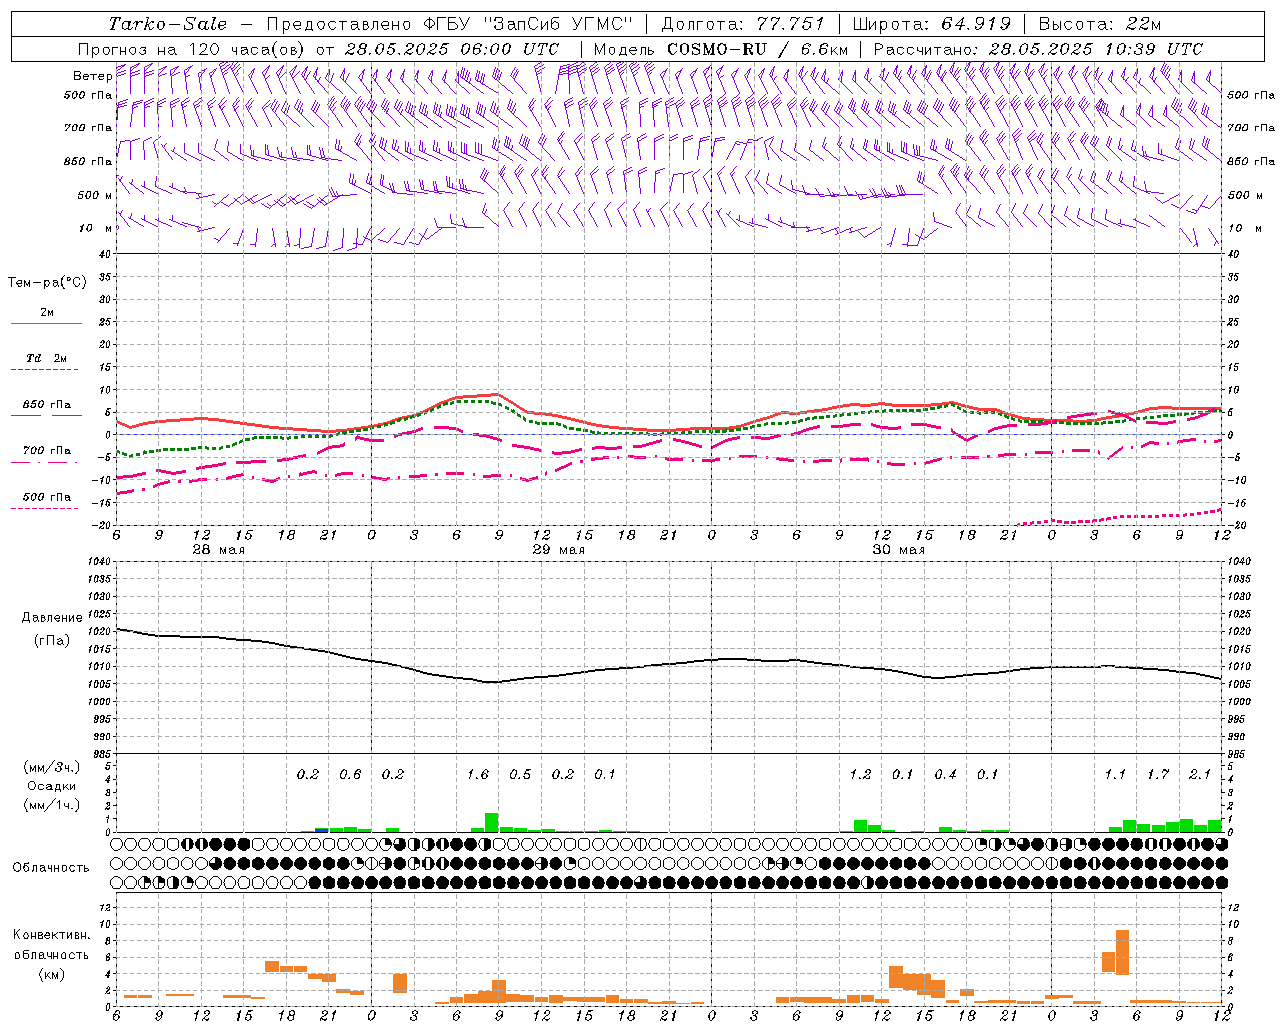Image resolution: width=1280 pixels, height=1024 pixels.
Task: Click forecast start time 28.05.2025 06:00 UTC
Action: coord(451,49)
